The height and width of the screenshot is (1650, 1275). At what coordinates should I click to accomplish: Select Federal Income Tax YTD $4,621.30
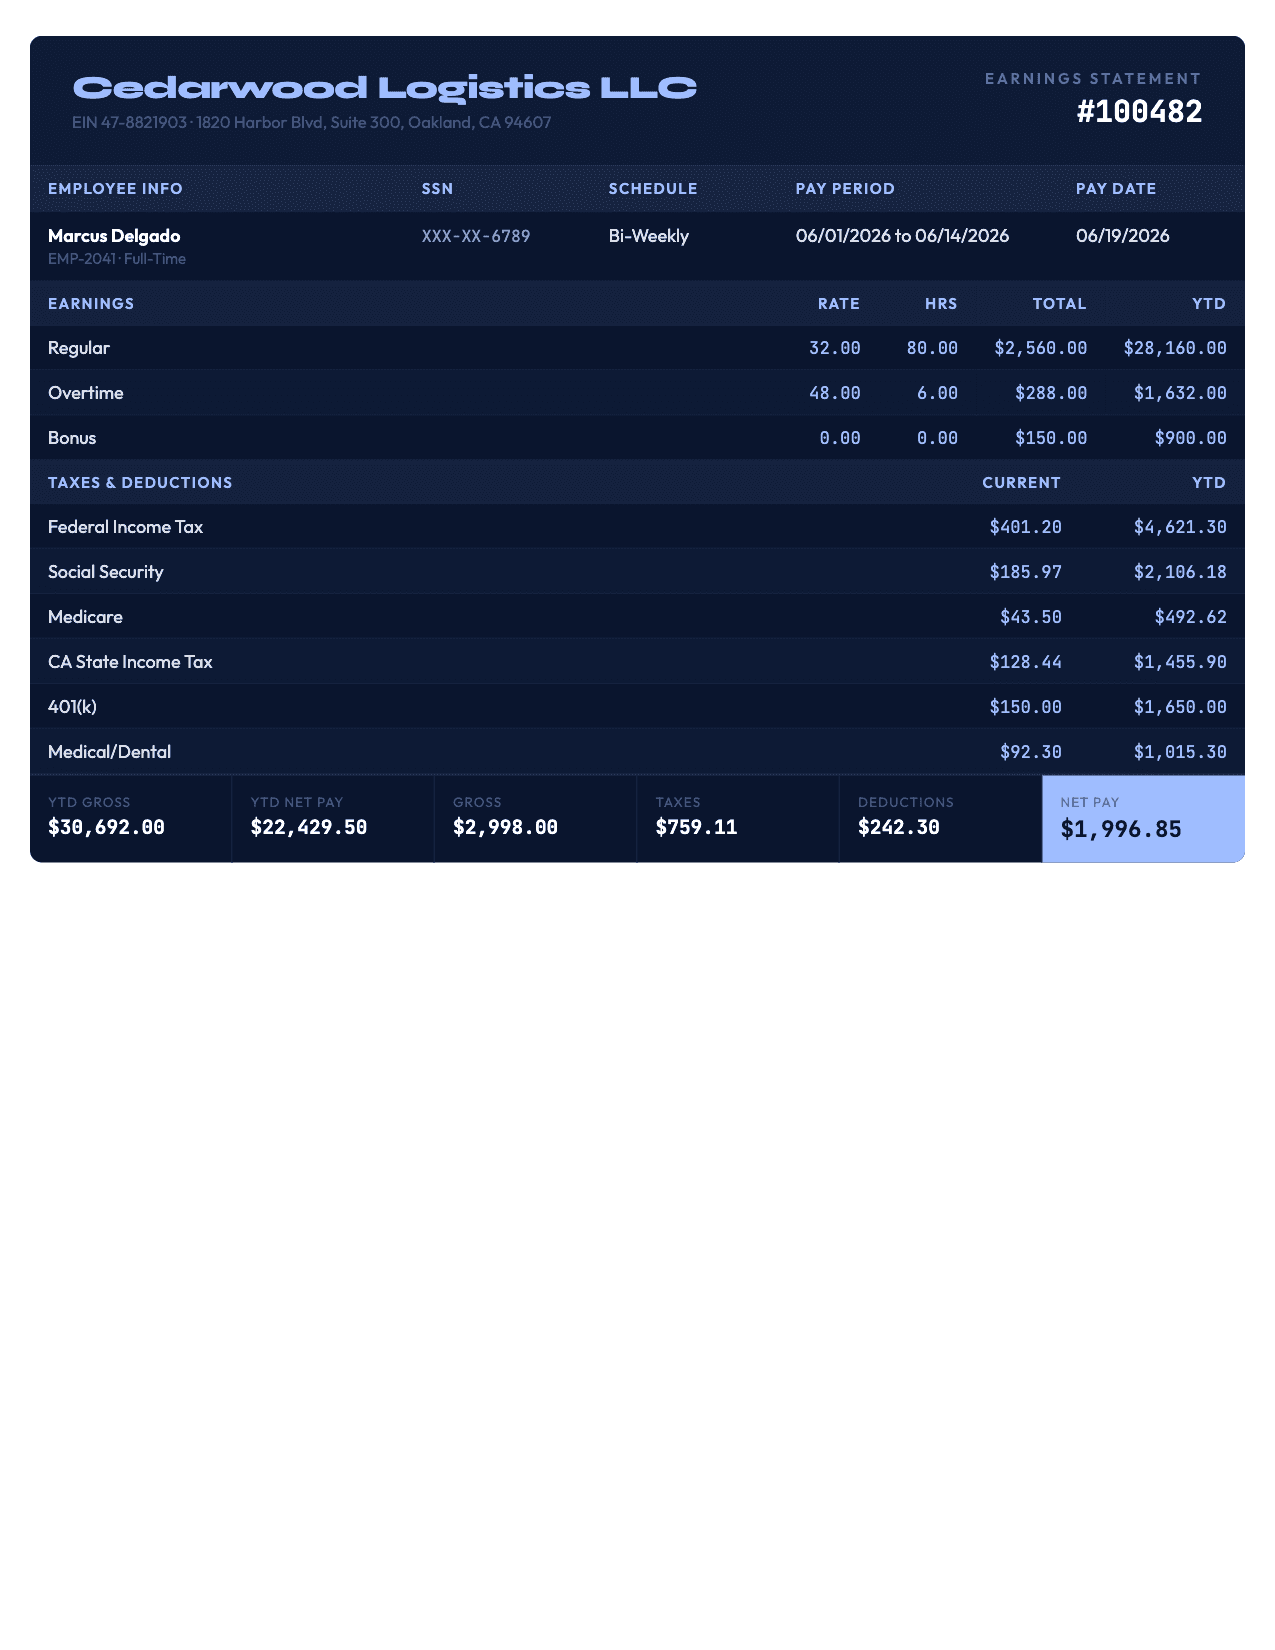coord(1180,527)
